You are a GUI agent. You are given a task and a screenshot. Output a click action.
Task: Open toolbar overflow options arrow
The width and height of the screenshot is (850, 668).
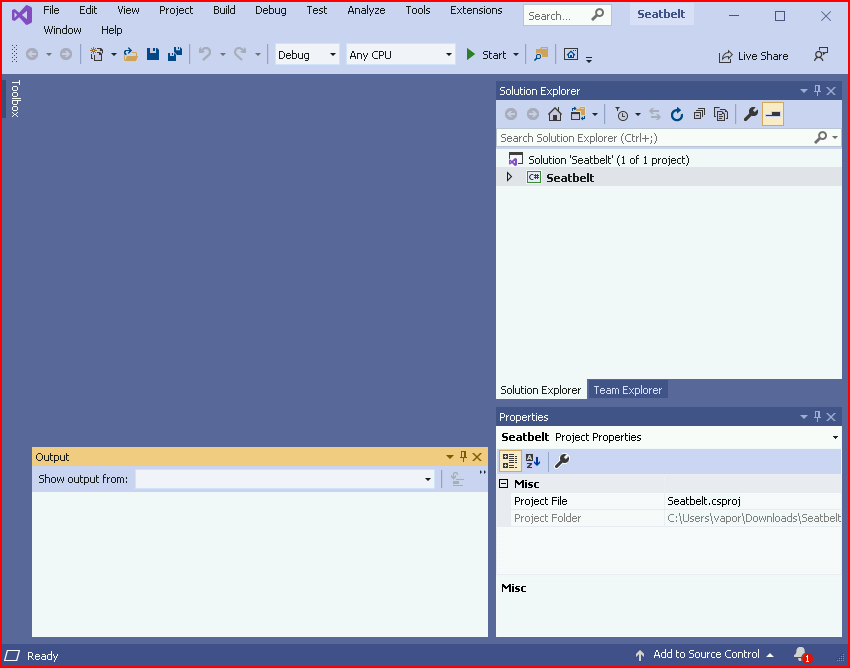pyautogui.click(x=589, y=60)
